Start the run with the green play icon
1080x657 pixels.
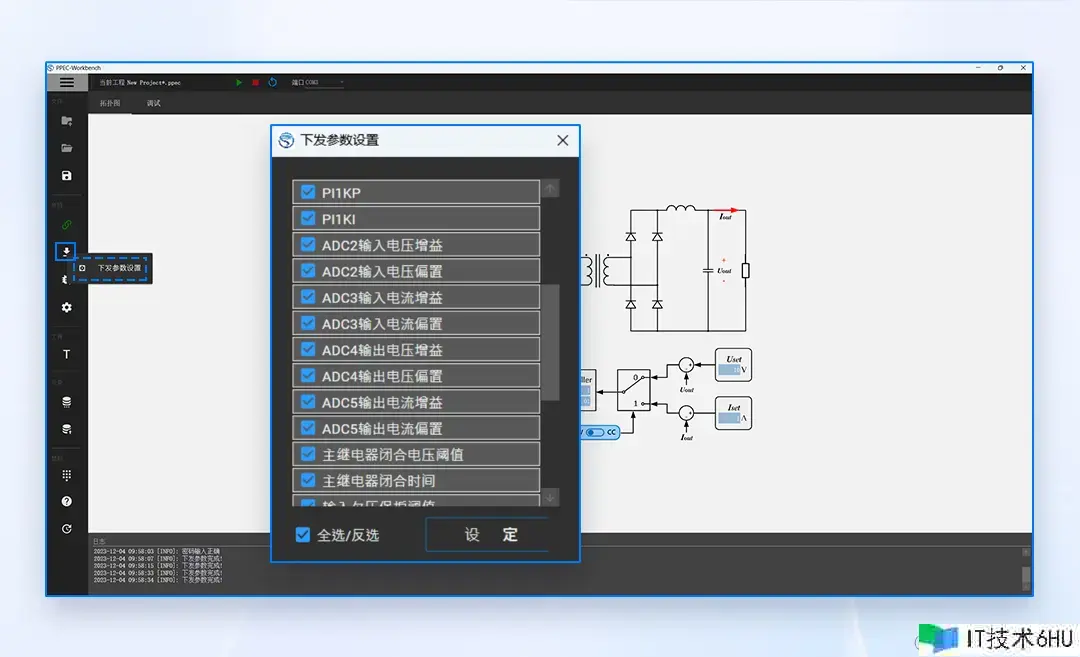point(239,83)
